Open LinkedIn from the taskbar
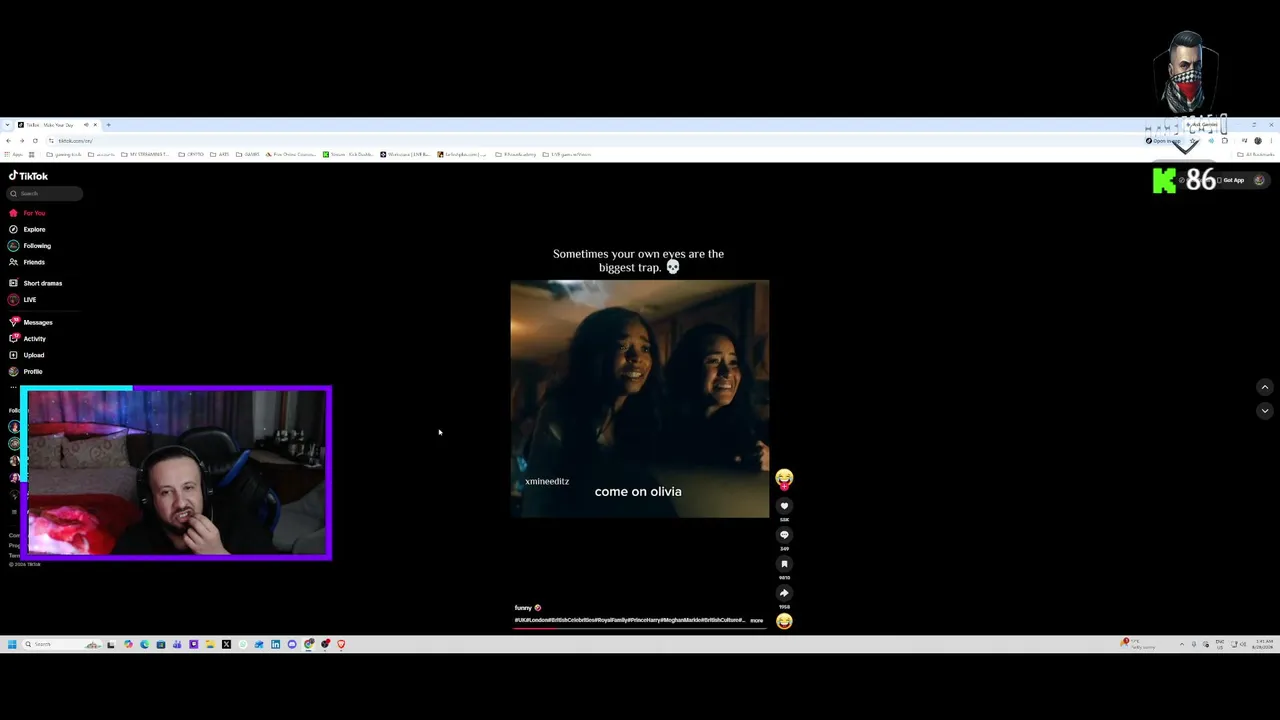The width and height of the screenshot is (1280, 720). (275, 644)
